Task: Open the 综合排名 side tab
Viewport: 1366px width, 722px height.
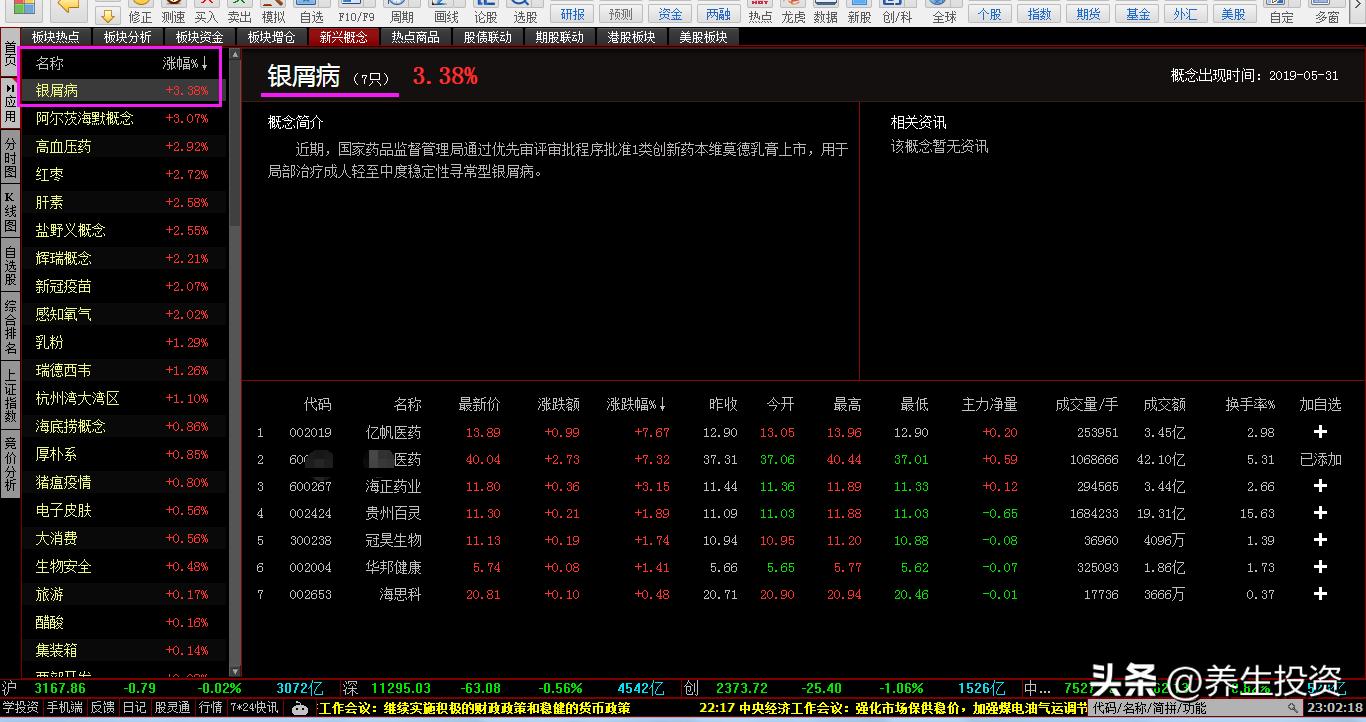Action: coord(10,328)
